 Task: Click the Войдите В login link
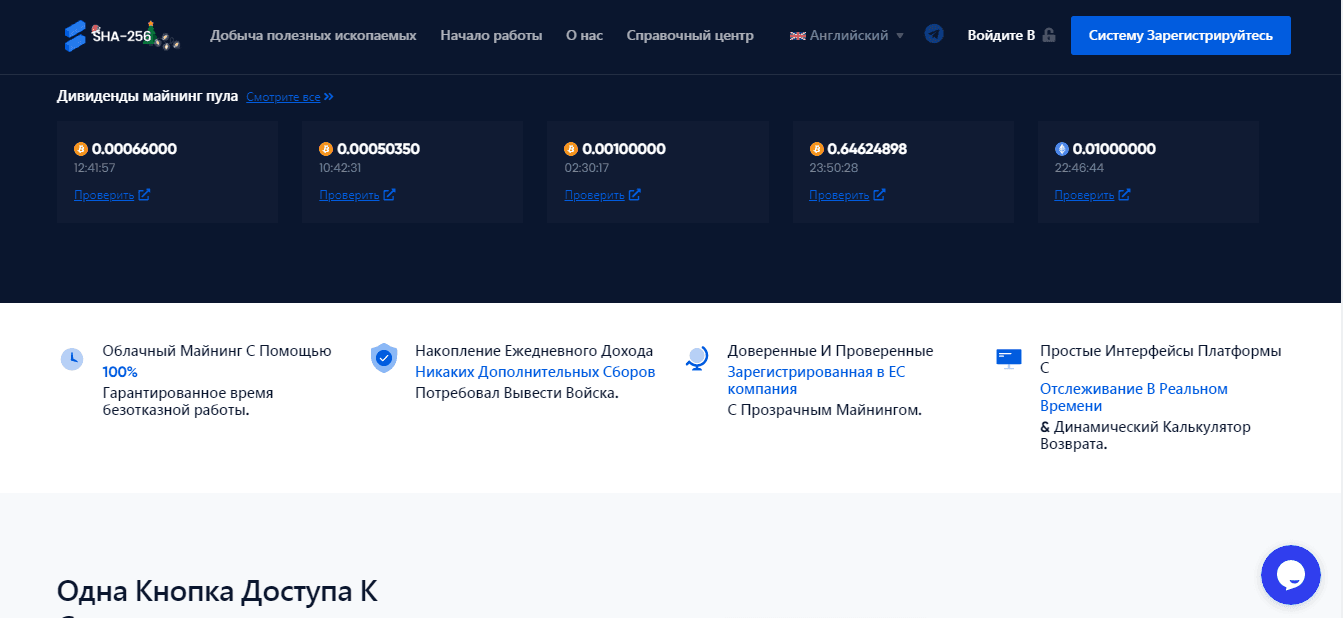pyautogui.click(x=1001, y=35)
